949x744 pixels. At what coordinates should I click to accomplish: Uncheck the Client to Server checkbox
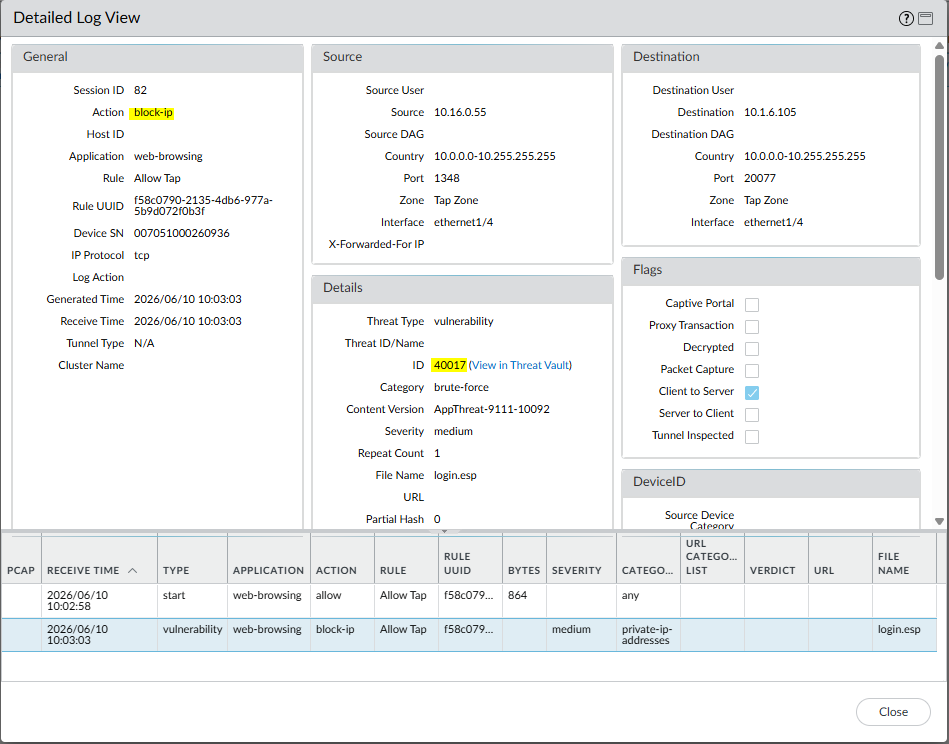click(752, 393)
